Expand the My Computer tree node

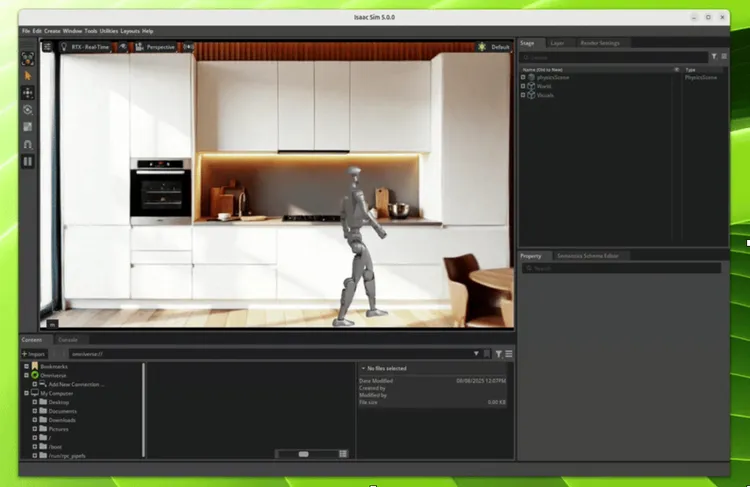(27, 393)
